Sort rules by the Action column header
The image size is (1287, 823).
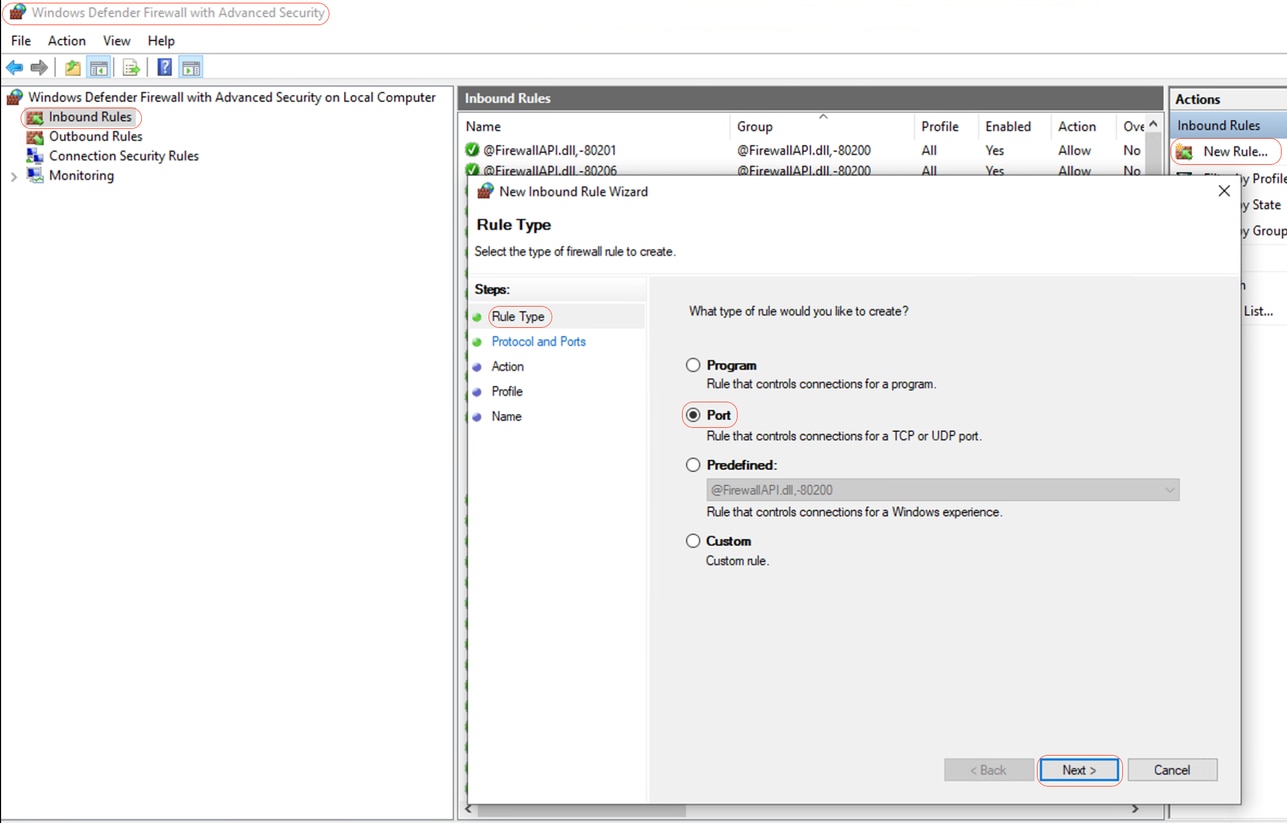pos(1083,126)
